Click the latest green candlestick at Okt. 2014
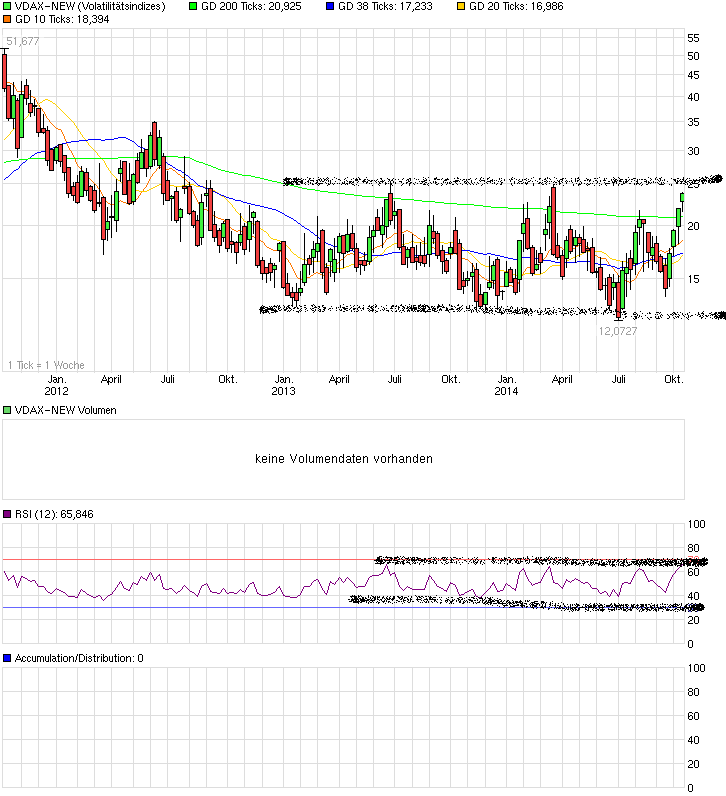This screenshot has width=726, height=796. (x=683, y=197)
